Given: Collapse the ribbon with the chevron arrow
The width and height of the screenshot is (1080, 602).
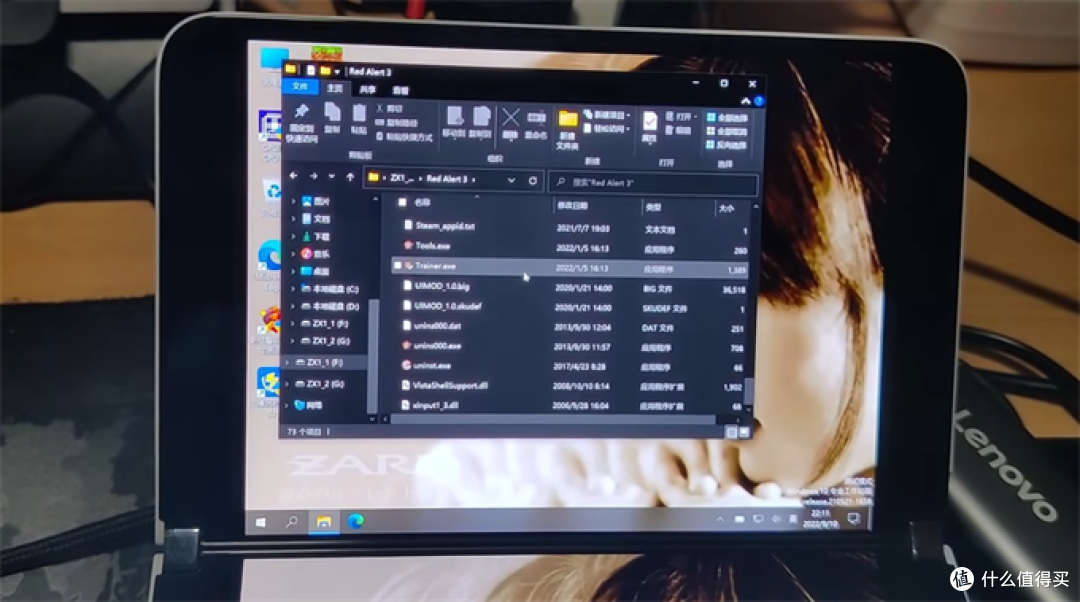Looking at the screenshot, I should point(746,101).
